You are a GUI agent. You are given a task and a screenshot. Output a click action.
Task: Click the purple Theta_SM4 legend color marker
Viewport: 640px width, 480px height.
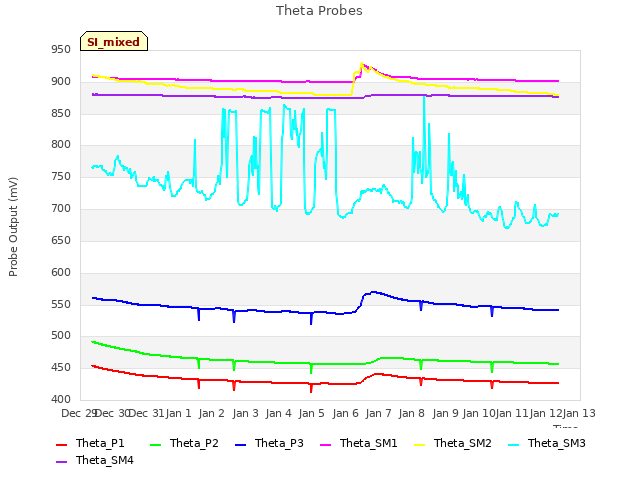(61, 461)
